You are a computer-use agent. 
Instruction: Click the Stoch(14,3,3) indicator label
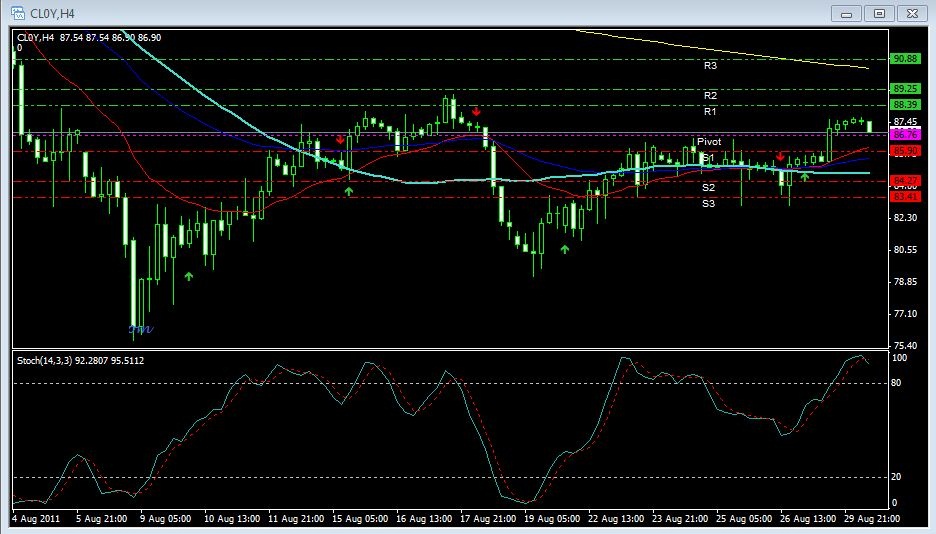pyautogui.click(x=81, y=360)
